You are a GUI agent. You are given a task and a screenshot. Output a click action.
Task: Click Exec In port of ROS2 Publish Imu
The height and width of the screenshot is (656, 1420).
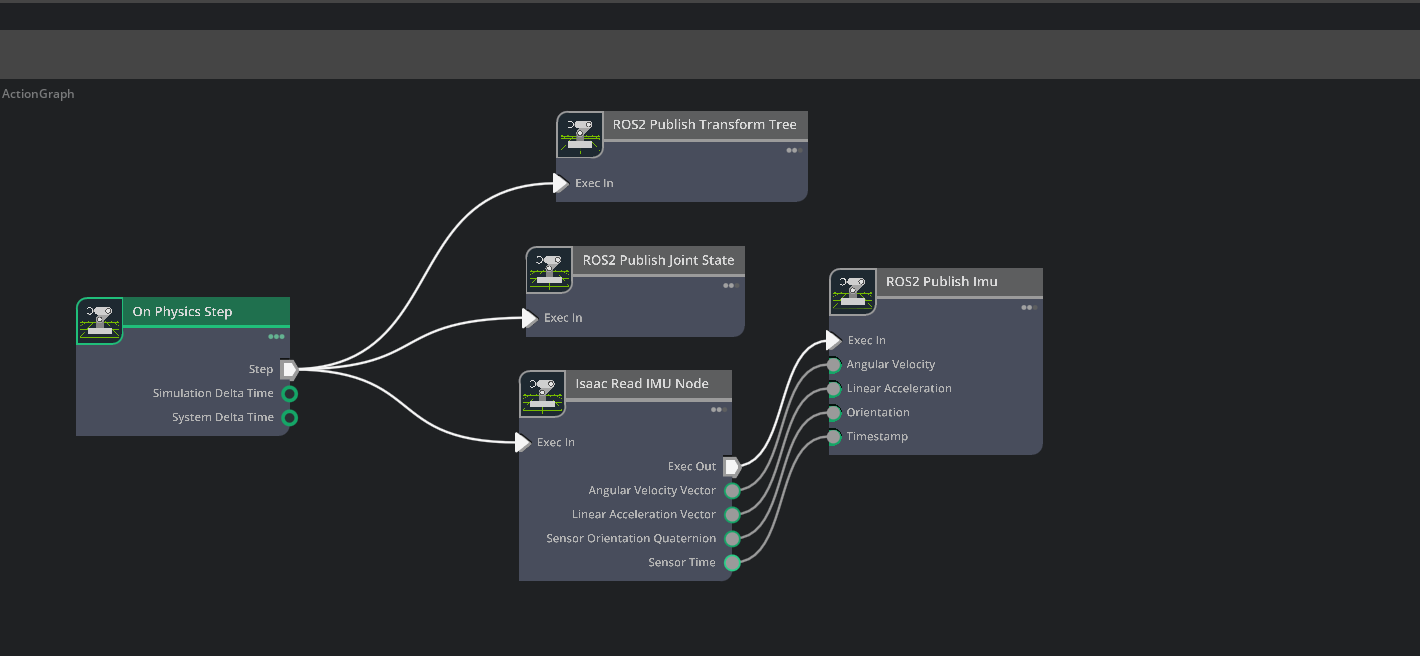tap(834, 340)
